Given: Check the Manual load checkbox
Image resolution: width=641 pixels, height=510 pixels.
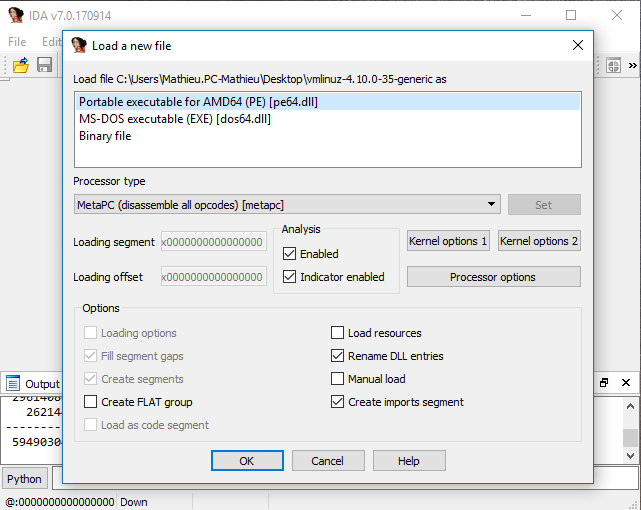Looking at the screenshot, I should point(338,379).
